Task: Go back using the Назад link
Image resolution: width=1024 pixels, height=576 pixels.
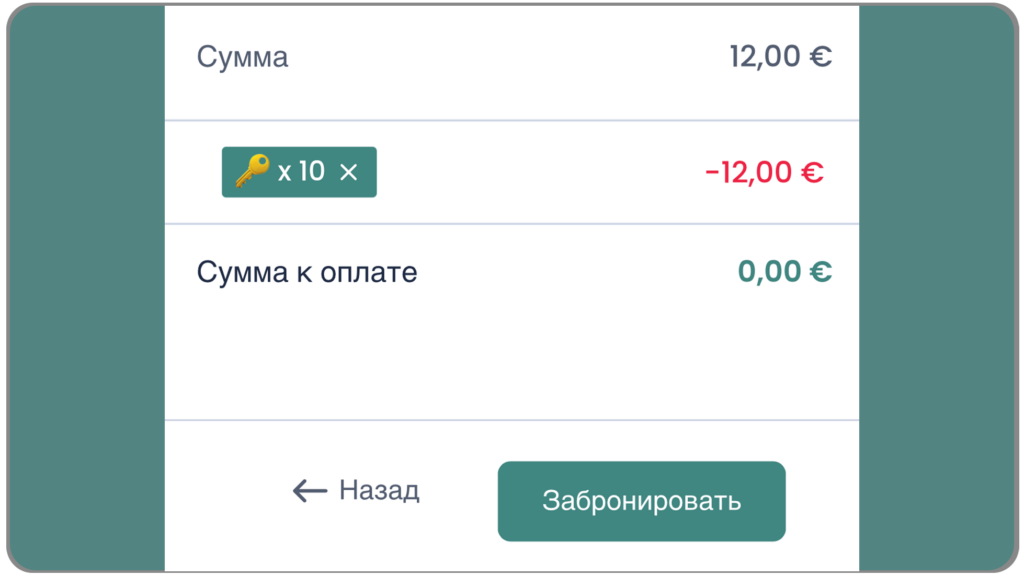Action: coord(379,490)
